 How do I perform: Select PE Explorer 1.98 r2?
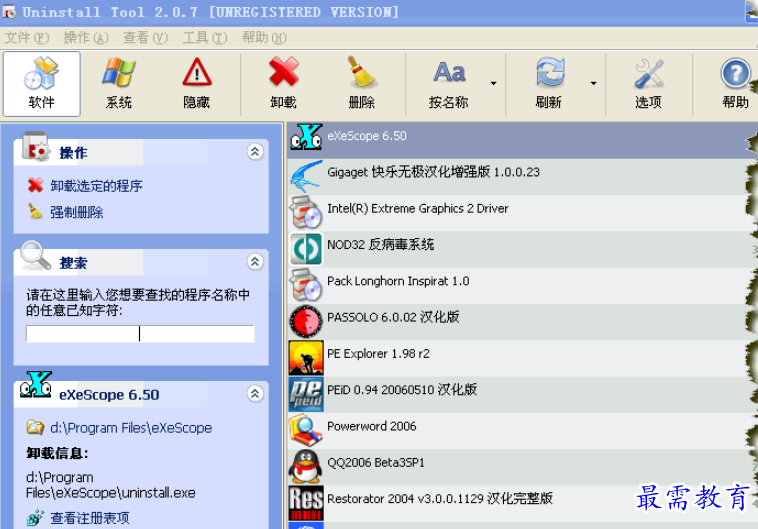click(522, 358)
